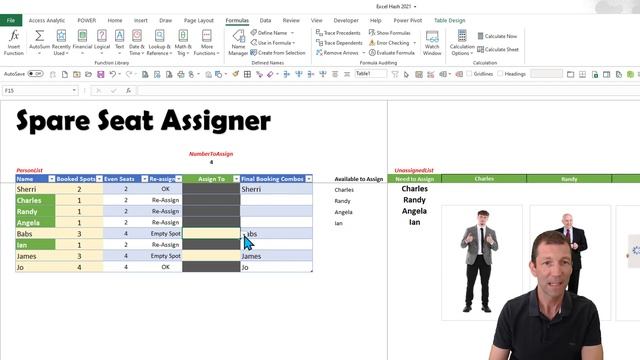Switch to the Developer tab
This screenshot has height=360, width=640.
(x=346, y=20)
